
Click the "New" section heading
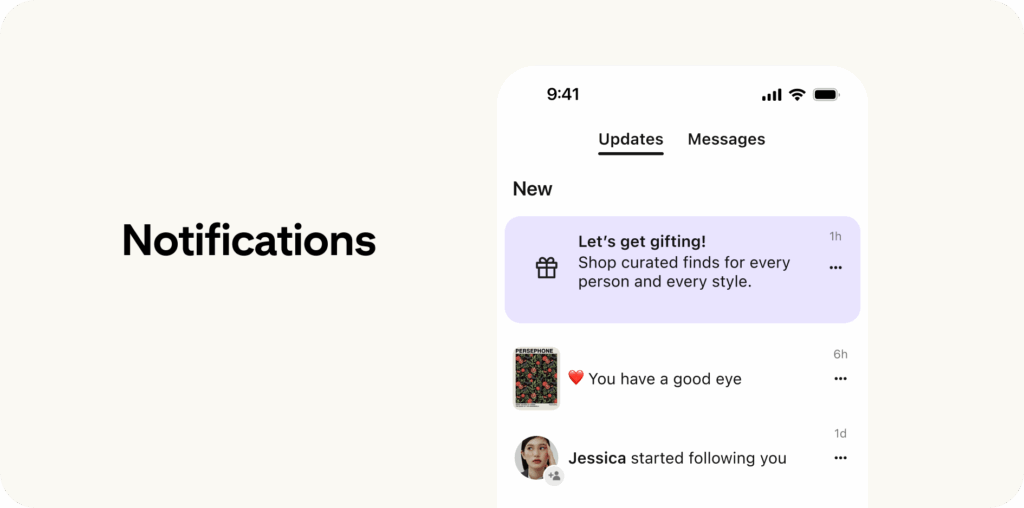tap(532, 189)
